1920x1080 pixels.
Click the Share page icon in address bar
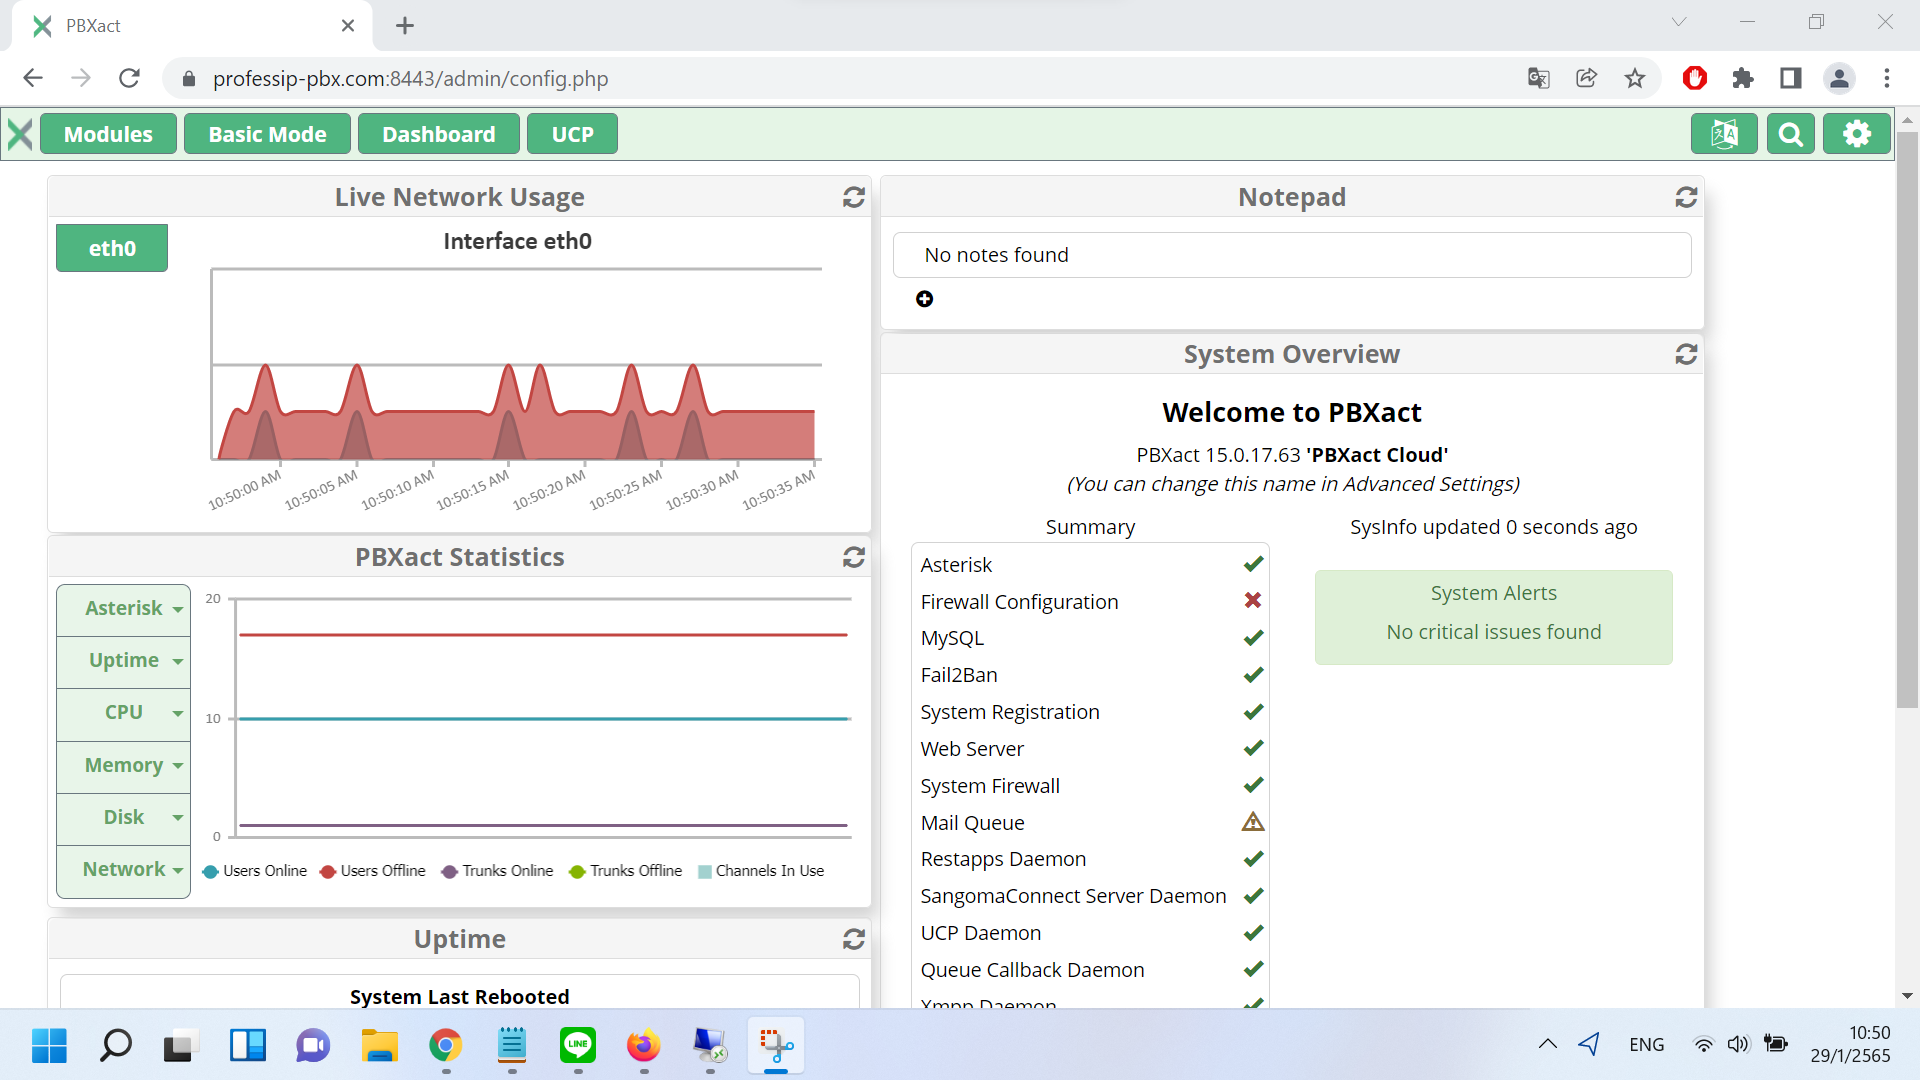pos(1587,78)
